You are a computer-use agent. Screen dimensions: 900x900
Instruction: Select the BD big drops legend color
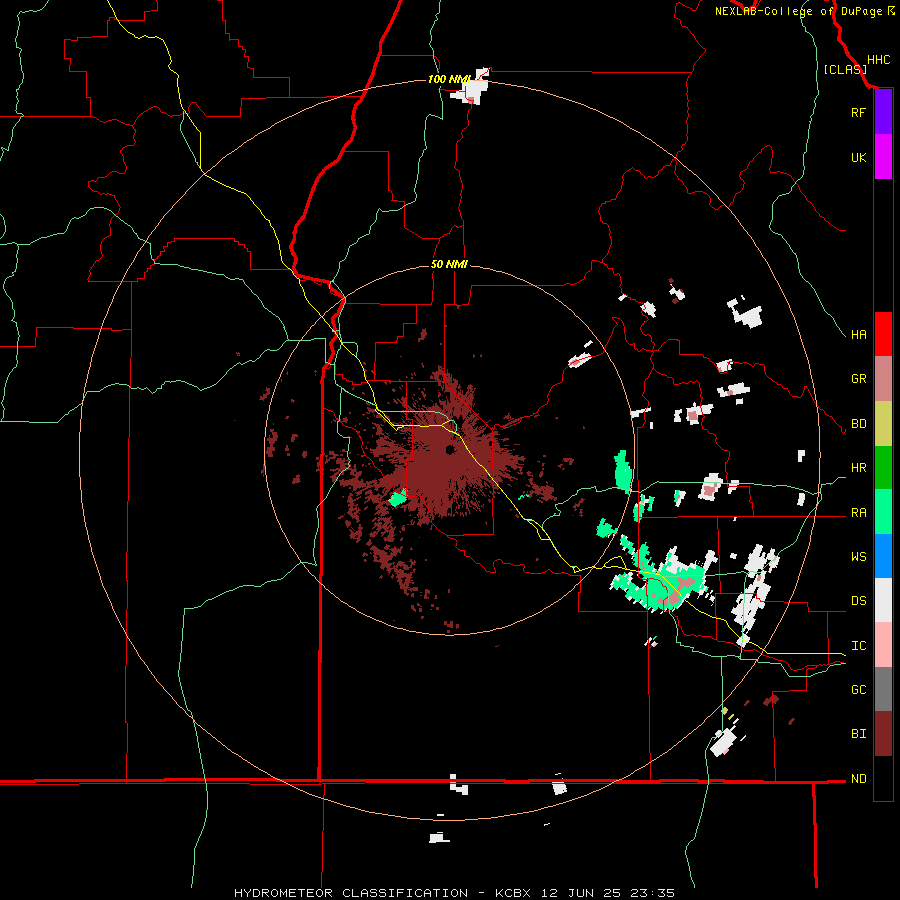(883, 423)
